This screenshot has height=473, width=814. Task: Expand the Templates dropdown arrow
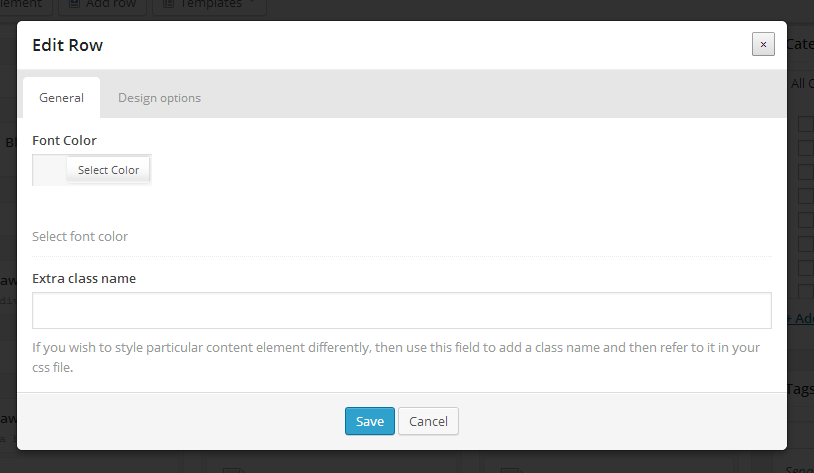tap(253, 3)
